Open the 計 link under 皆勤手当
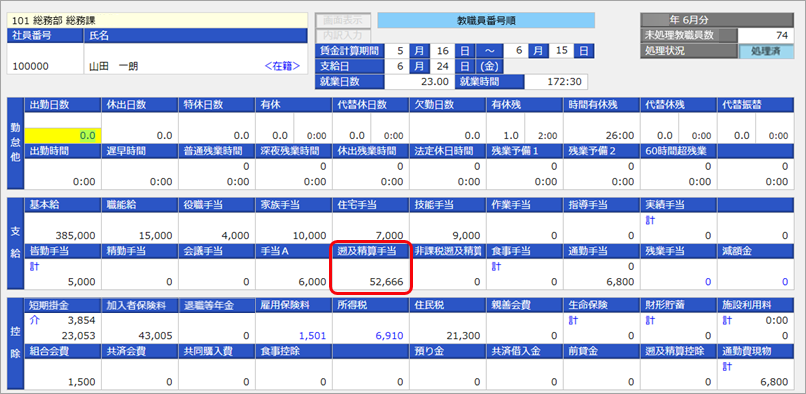 34,266
